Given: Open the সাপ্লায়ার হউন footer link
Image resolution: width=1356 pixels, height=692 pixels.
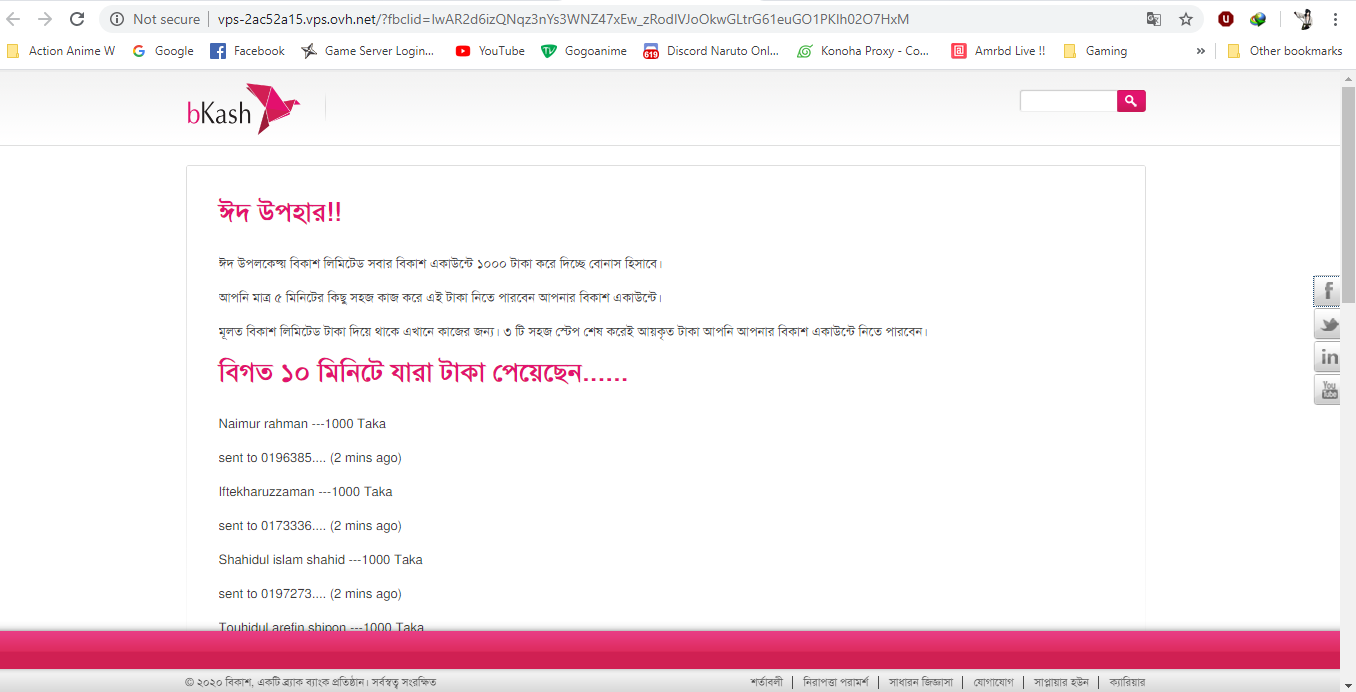Looking at the screenshot, I should pos(1061,682).
